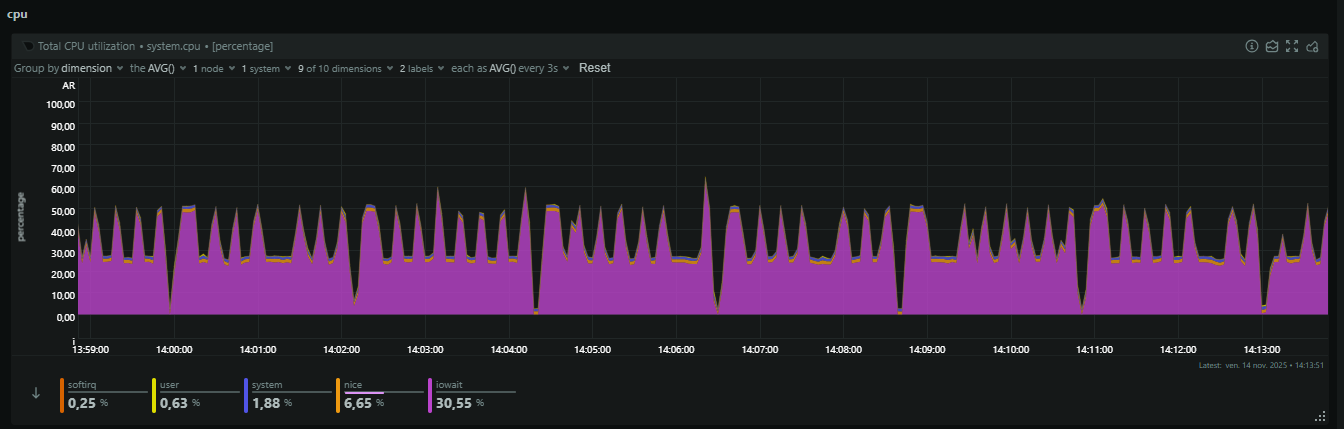Open the 1 node filter dropdown
Image resolution: width=1344 pixels, height=429 pixels.
coord(213,68)
